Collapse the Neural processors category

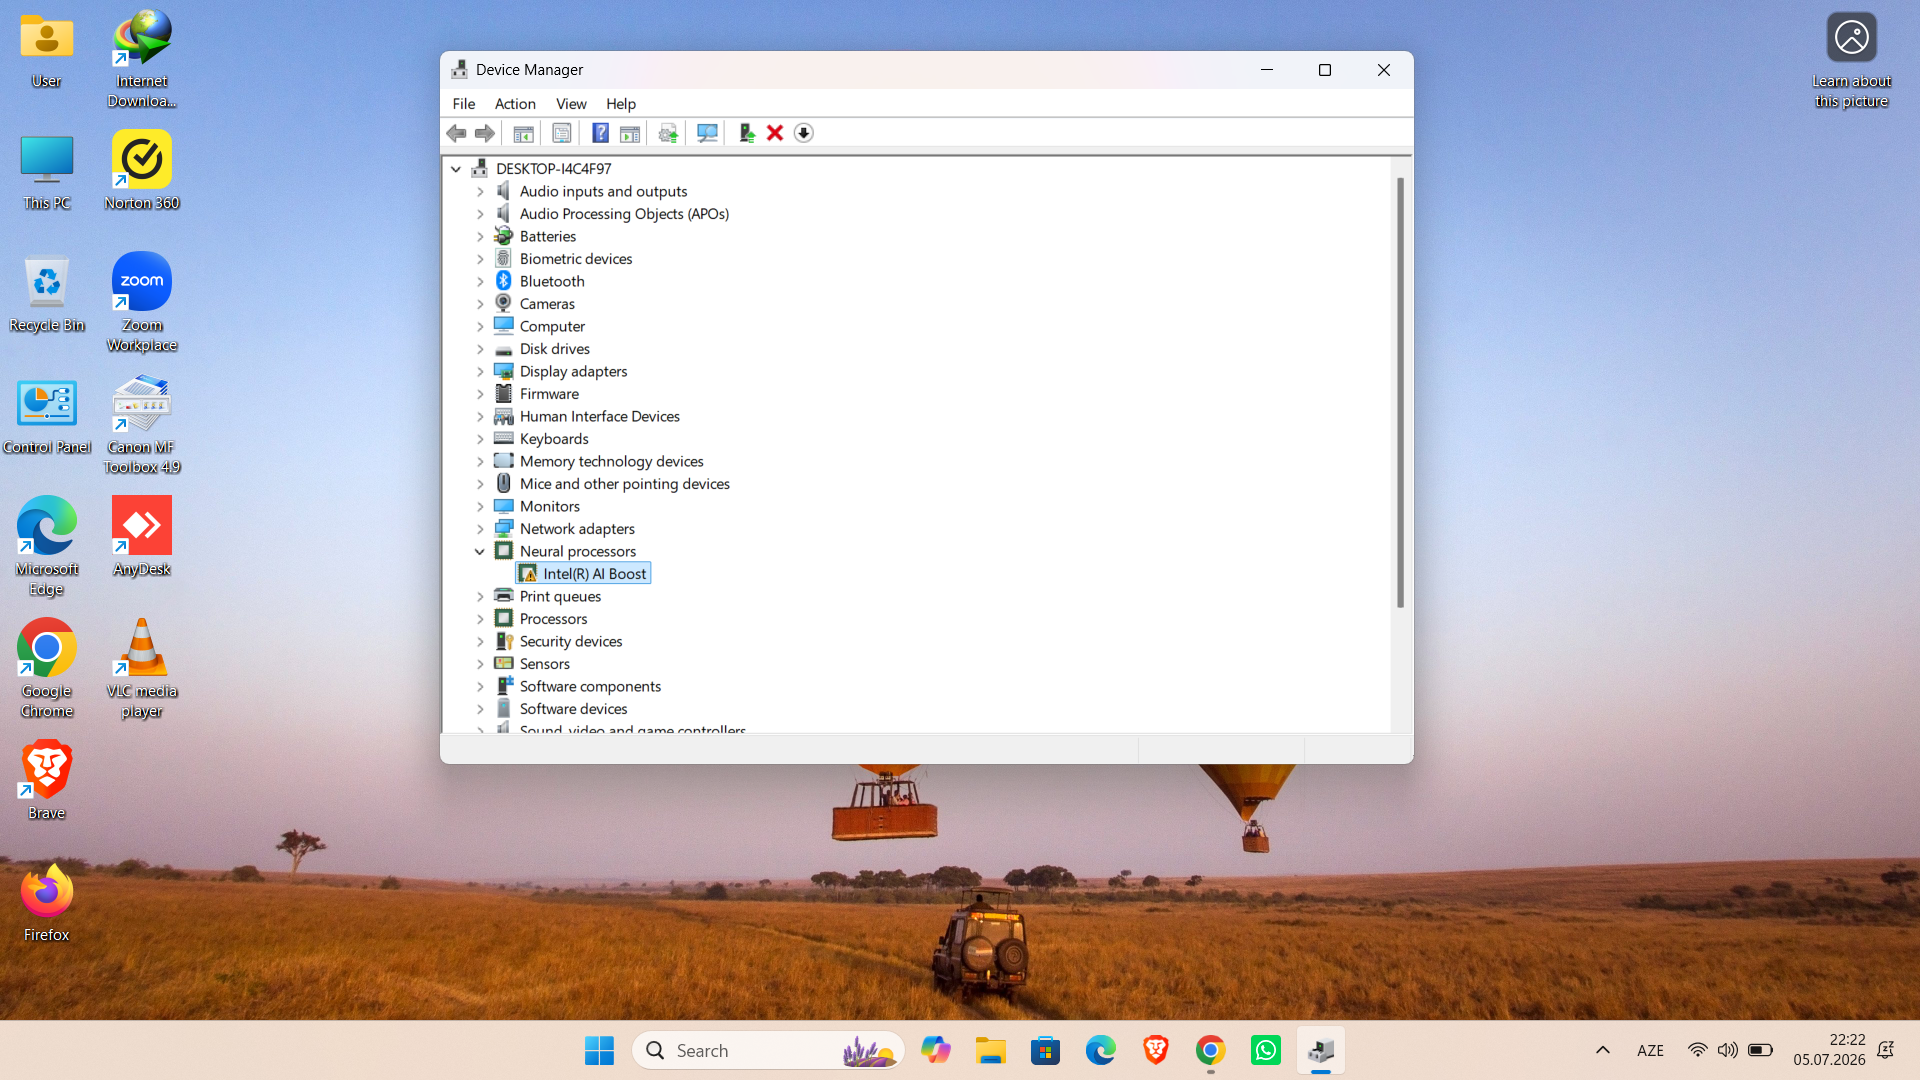coord(480,551)
